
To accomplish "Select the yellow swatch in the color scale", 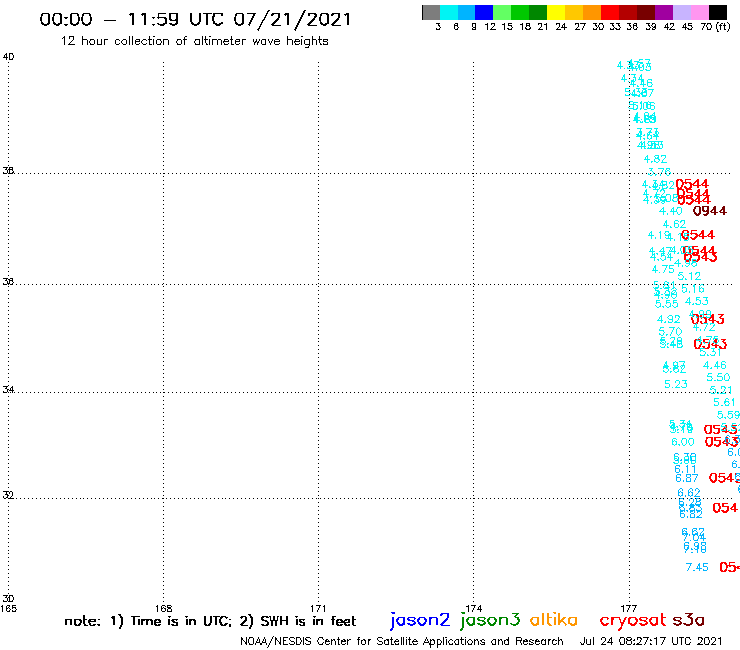I will 556,12.
